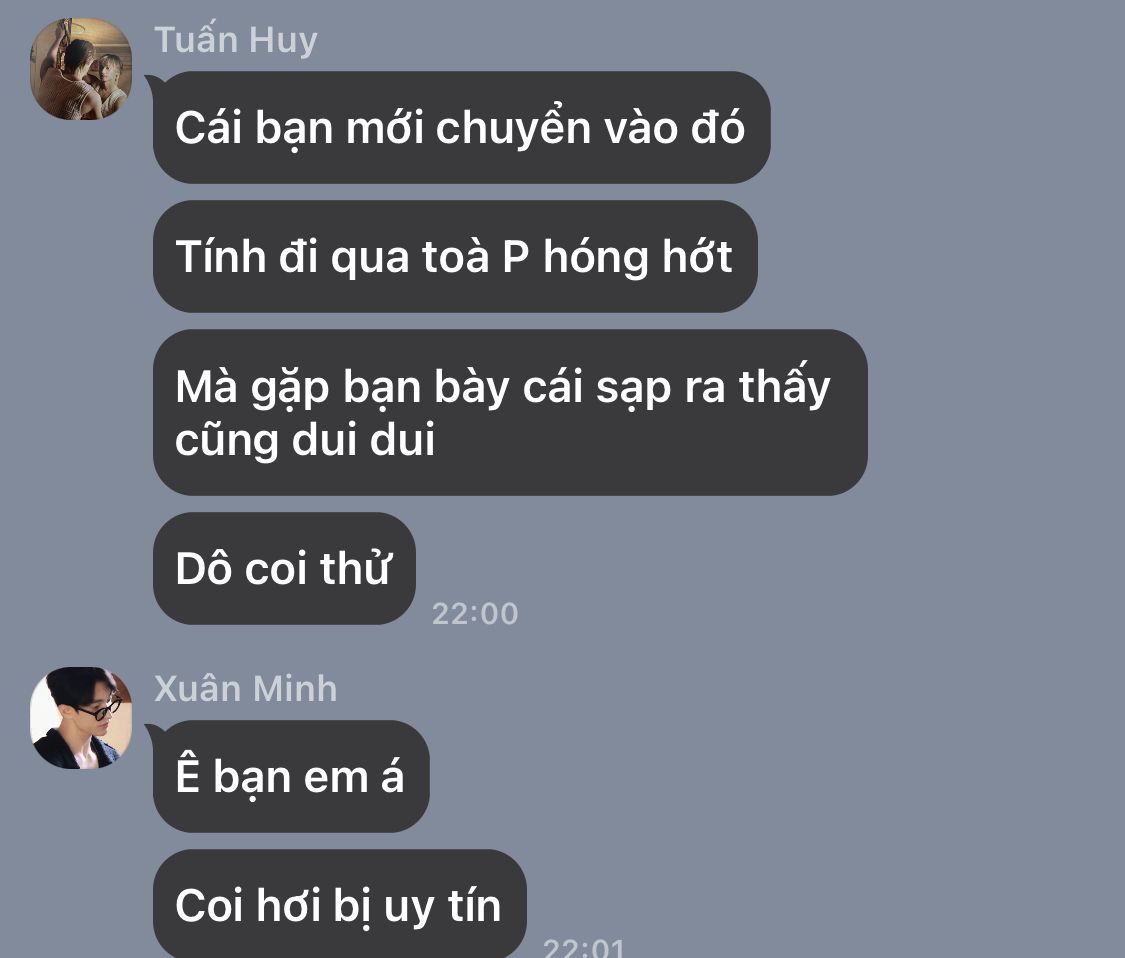Open Tuấn Huy's profile picture
Viewport: 1125px width, 958px height.
point(81,69)
